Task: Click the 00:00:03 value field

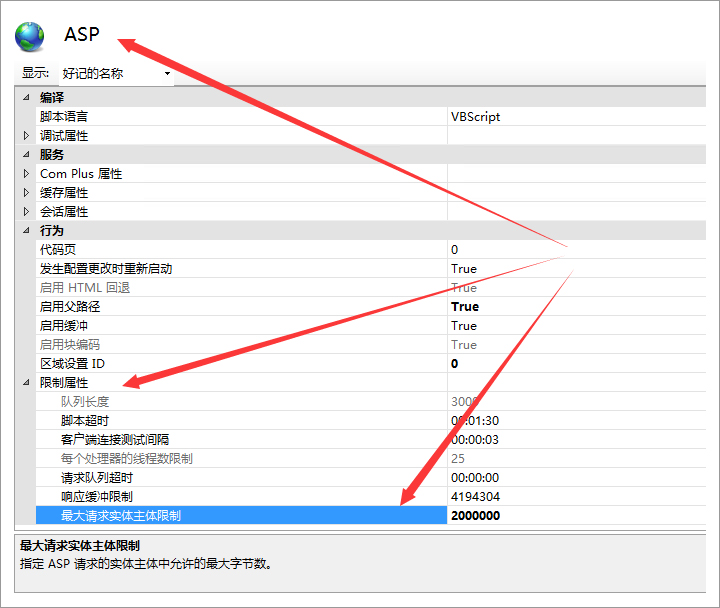Action: pyautogui.click(x=576, y=439)
